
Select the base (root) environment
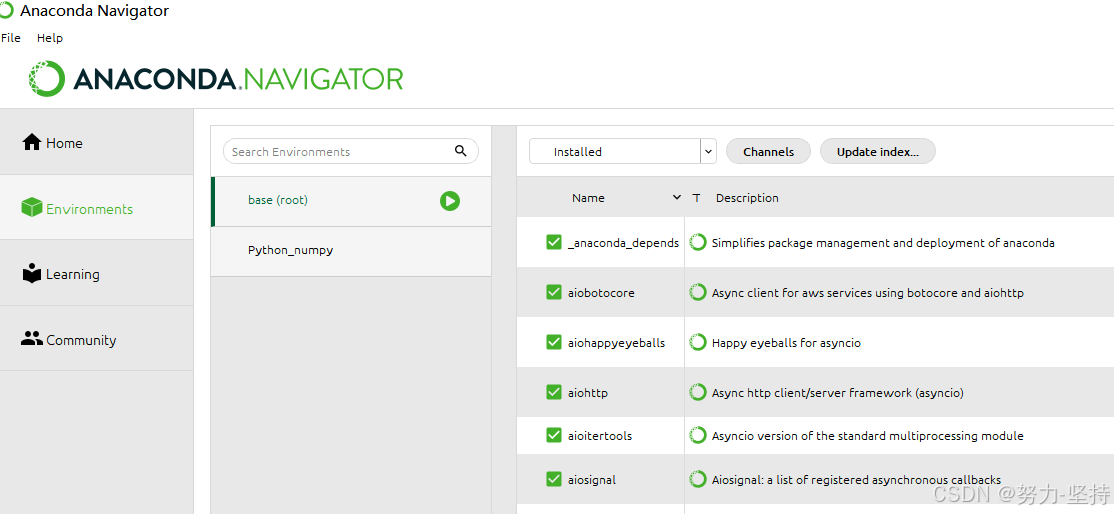[x=351, y=201]
